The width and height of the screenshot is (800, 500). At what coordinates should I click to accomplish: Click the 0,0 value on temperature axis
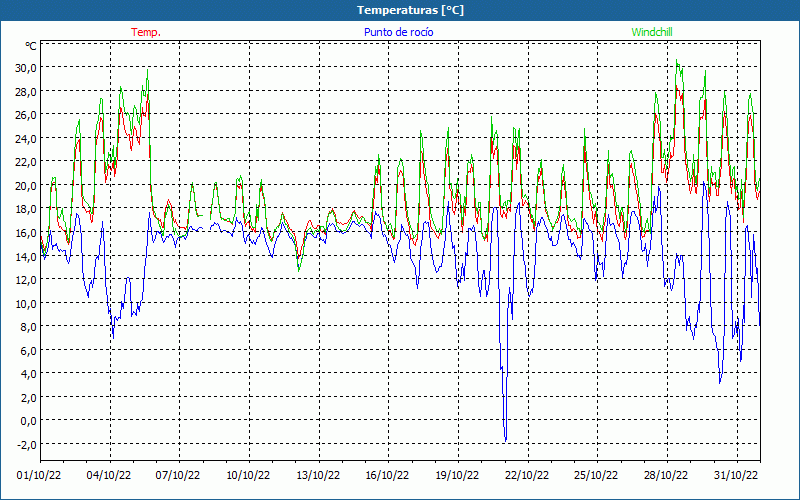(29, 421)
